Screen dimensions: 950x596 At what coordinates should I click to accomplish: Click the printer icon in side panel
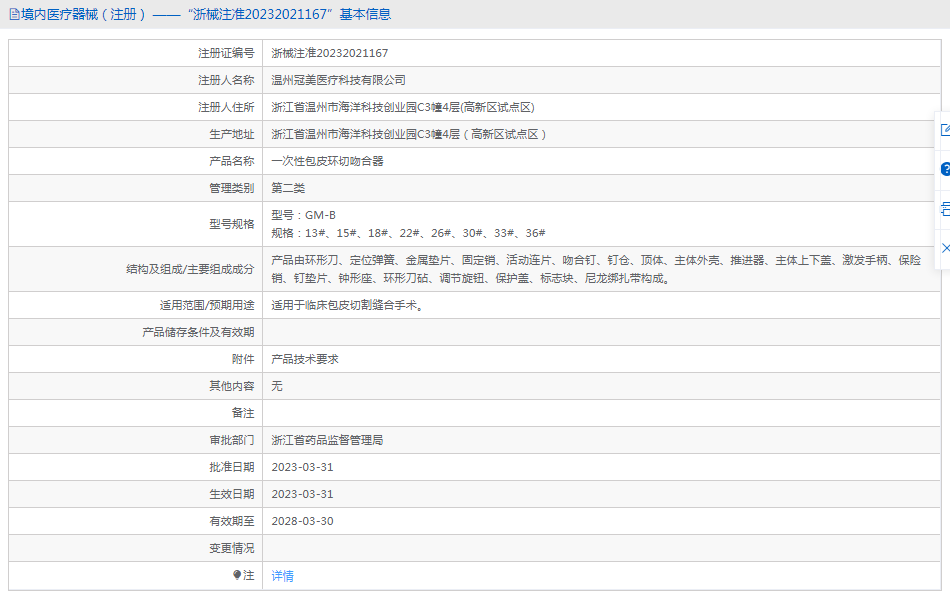tap(945, 209)
